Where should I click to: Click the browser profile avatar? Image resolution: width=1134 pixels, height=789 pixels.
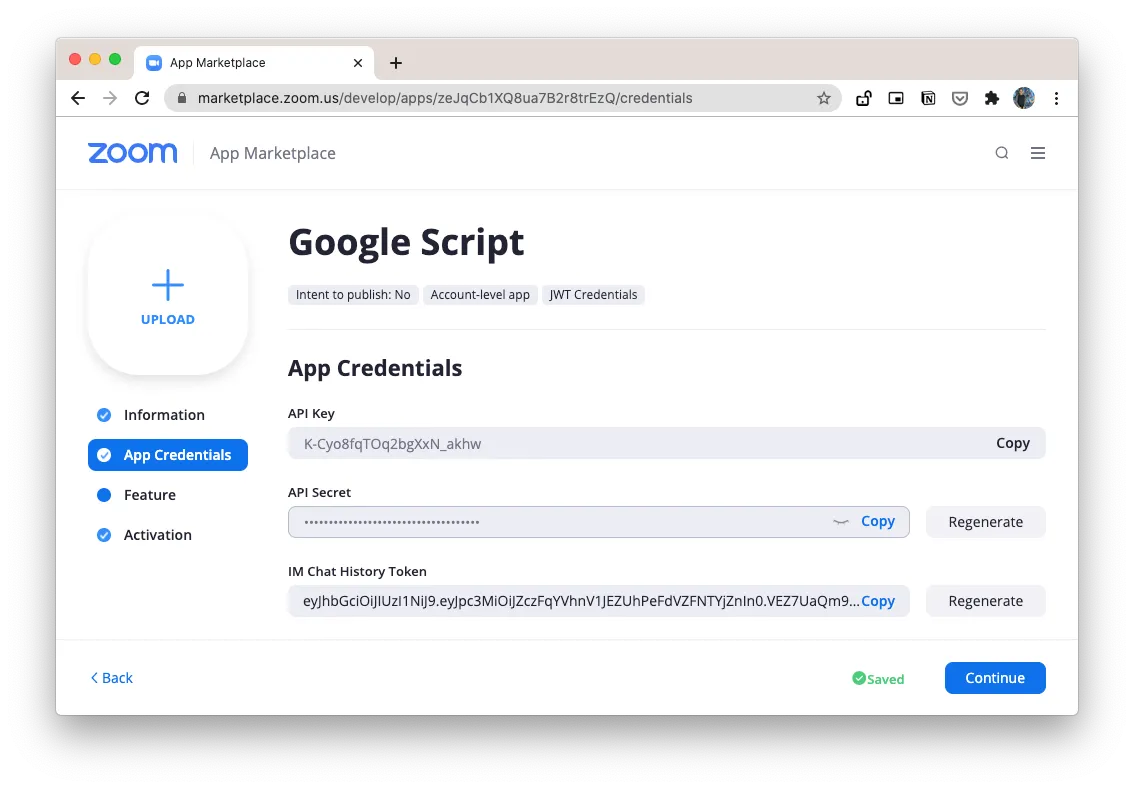point(1023,98)
